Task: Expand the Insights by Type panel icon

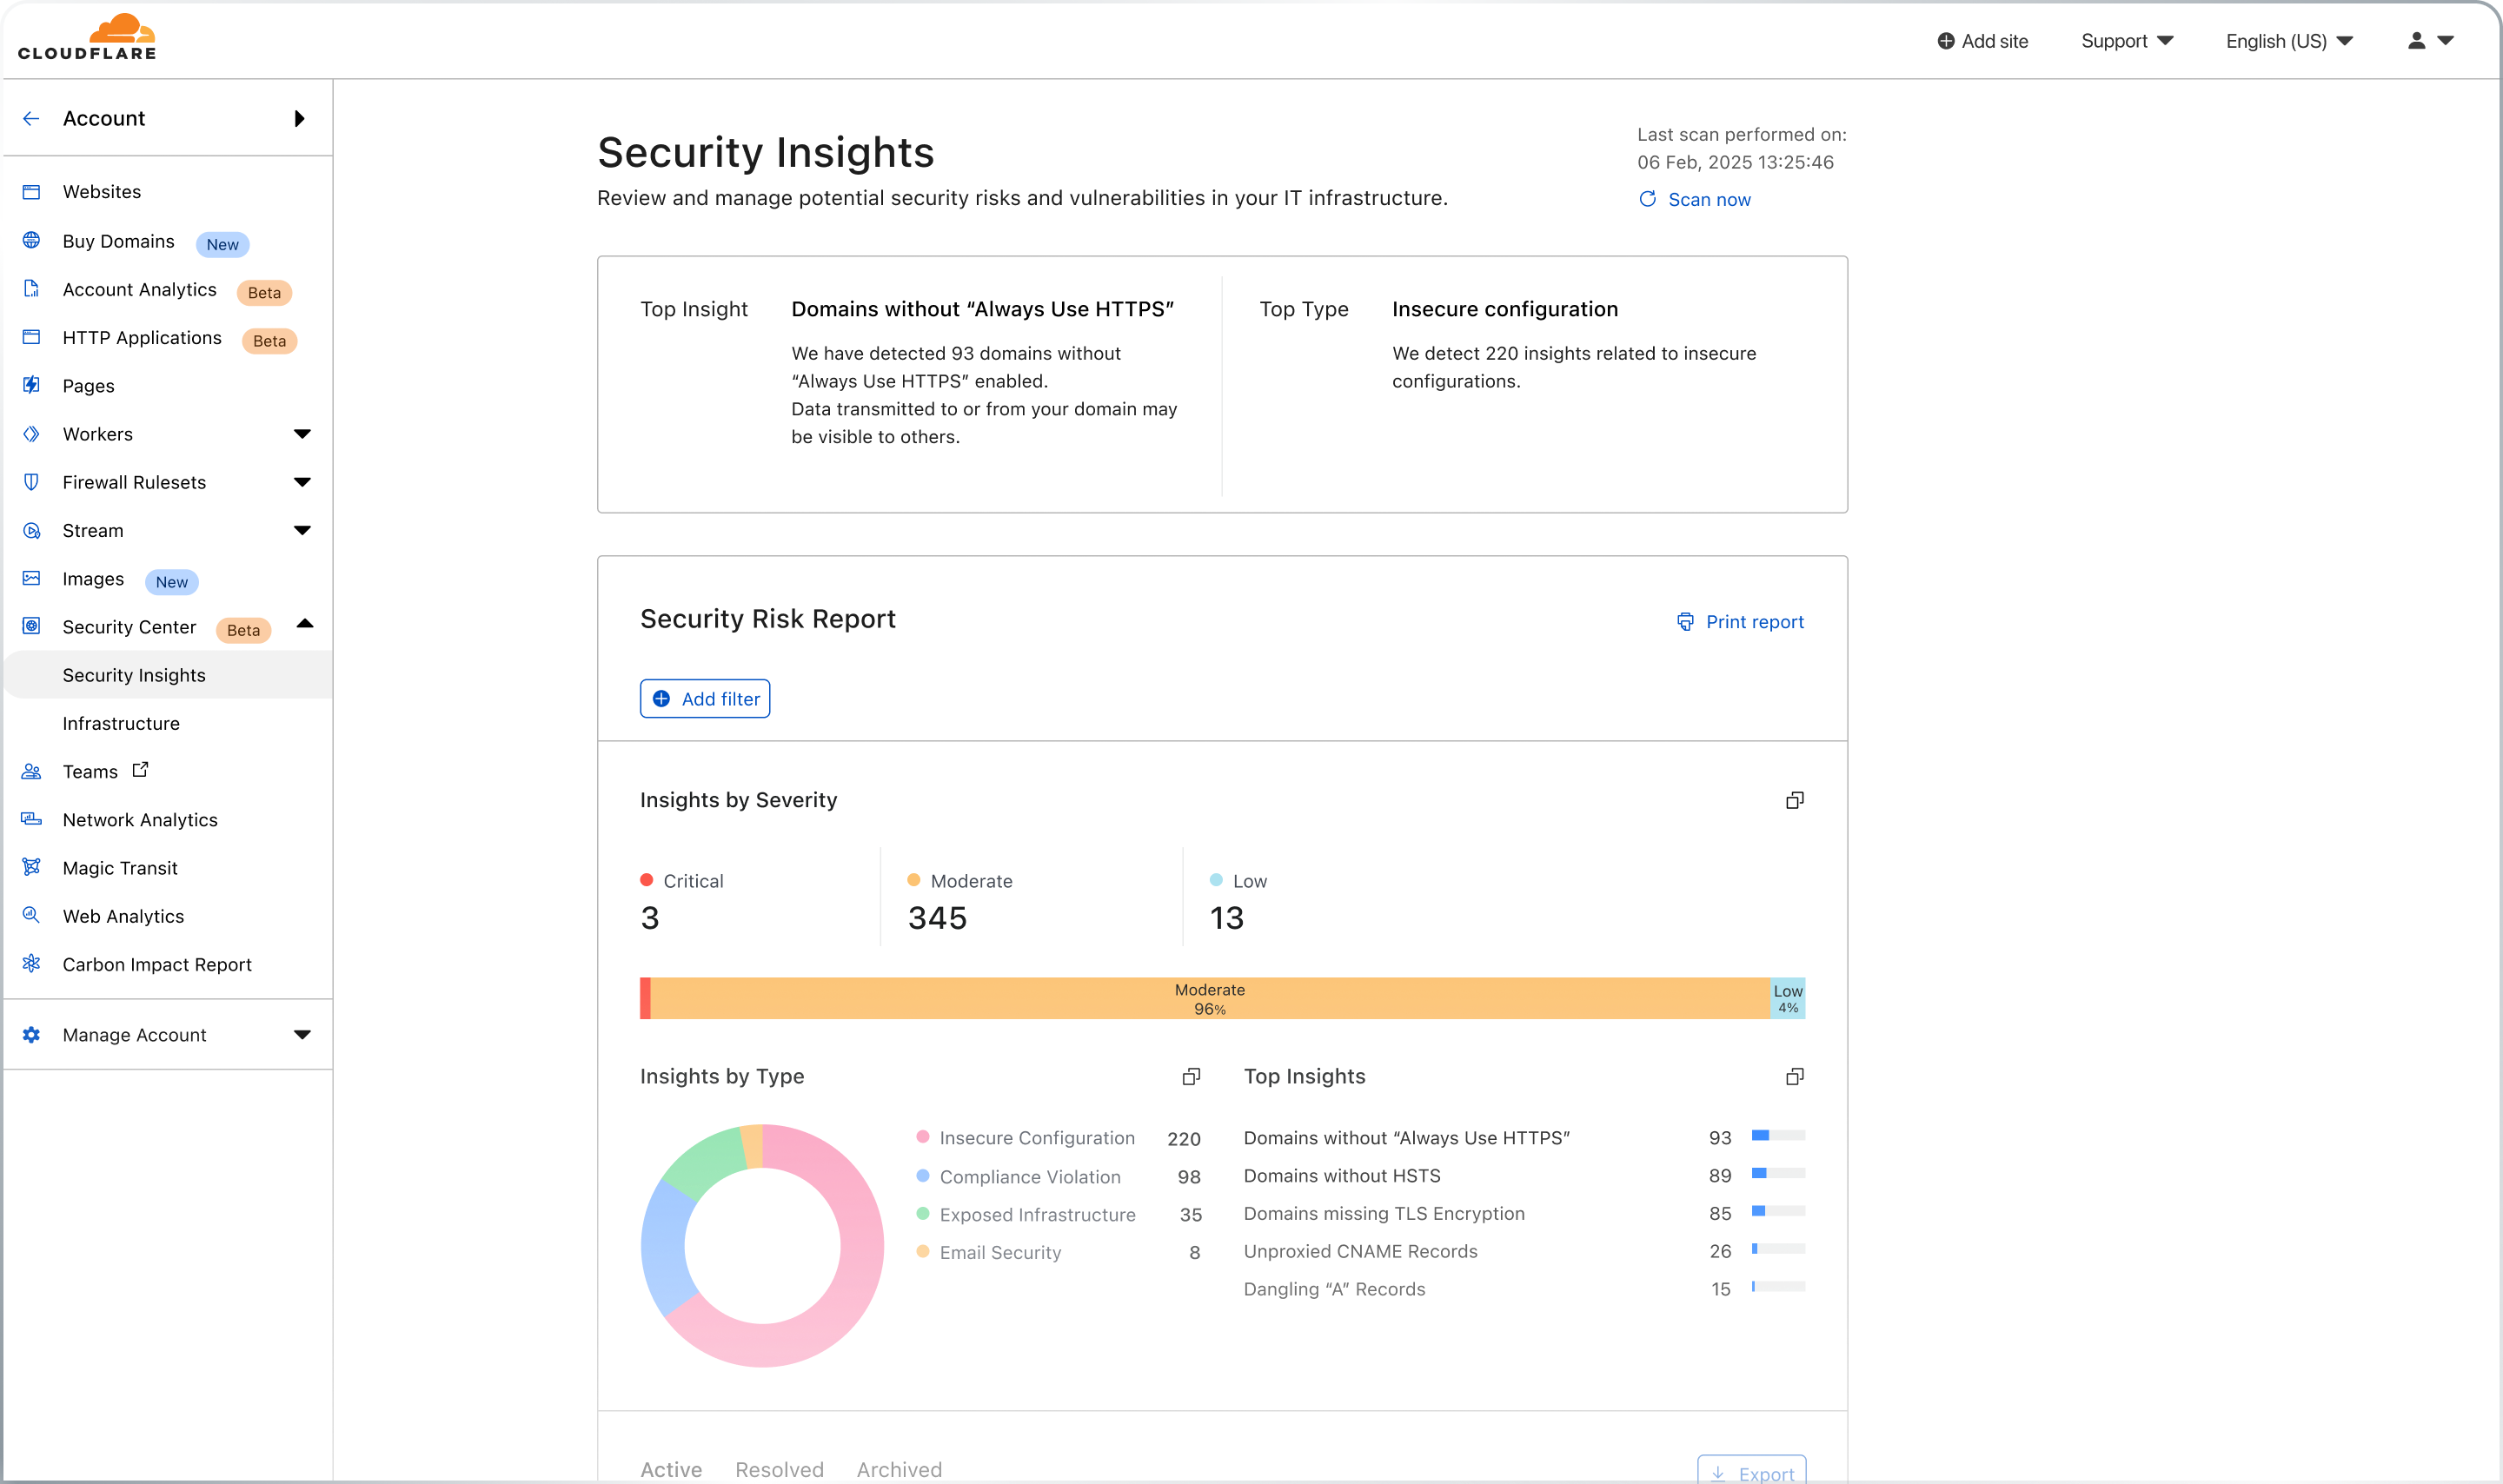Action: tap(1190, 1077)
